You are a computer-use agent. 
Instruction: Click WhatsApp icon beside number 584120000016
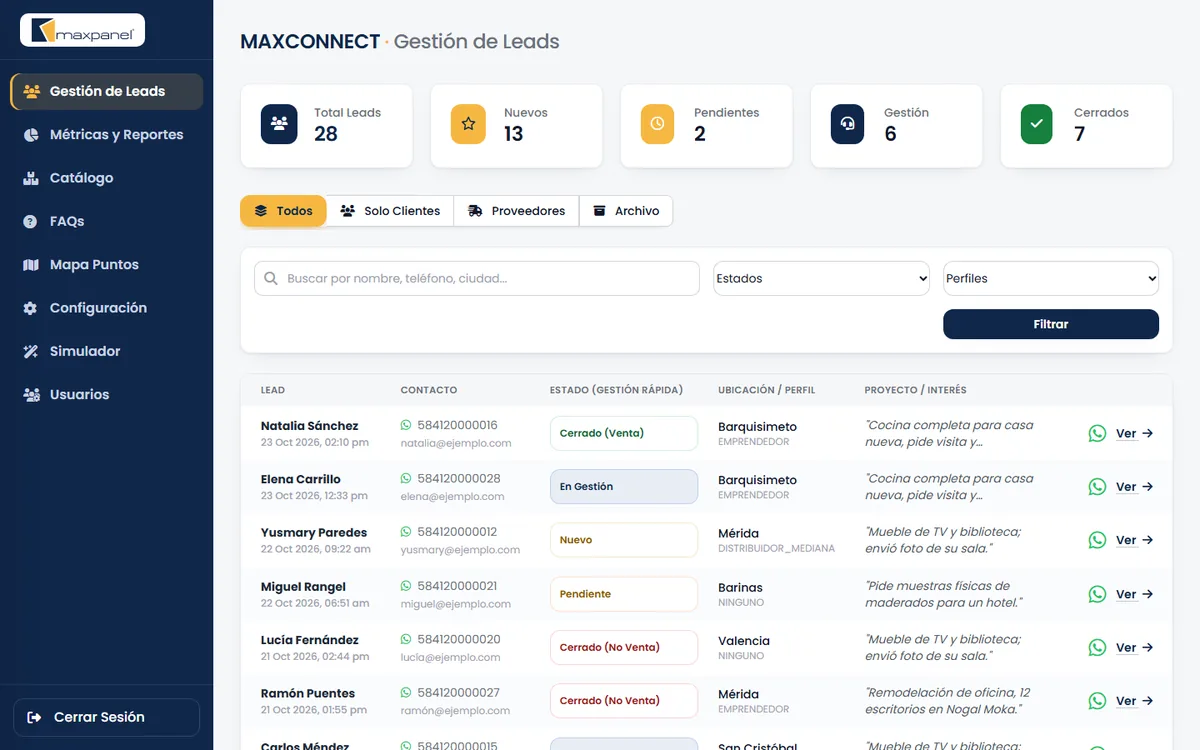[406, 425]
